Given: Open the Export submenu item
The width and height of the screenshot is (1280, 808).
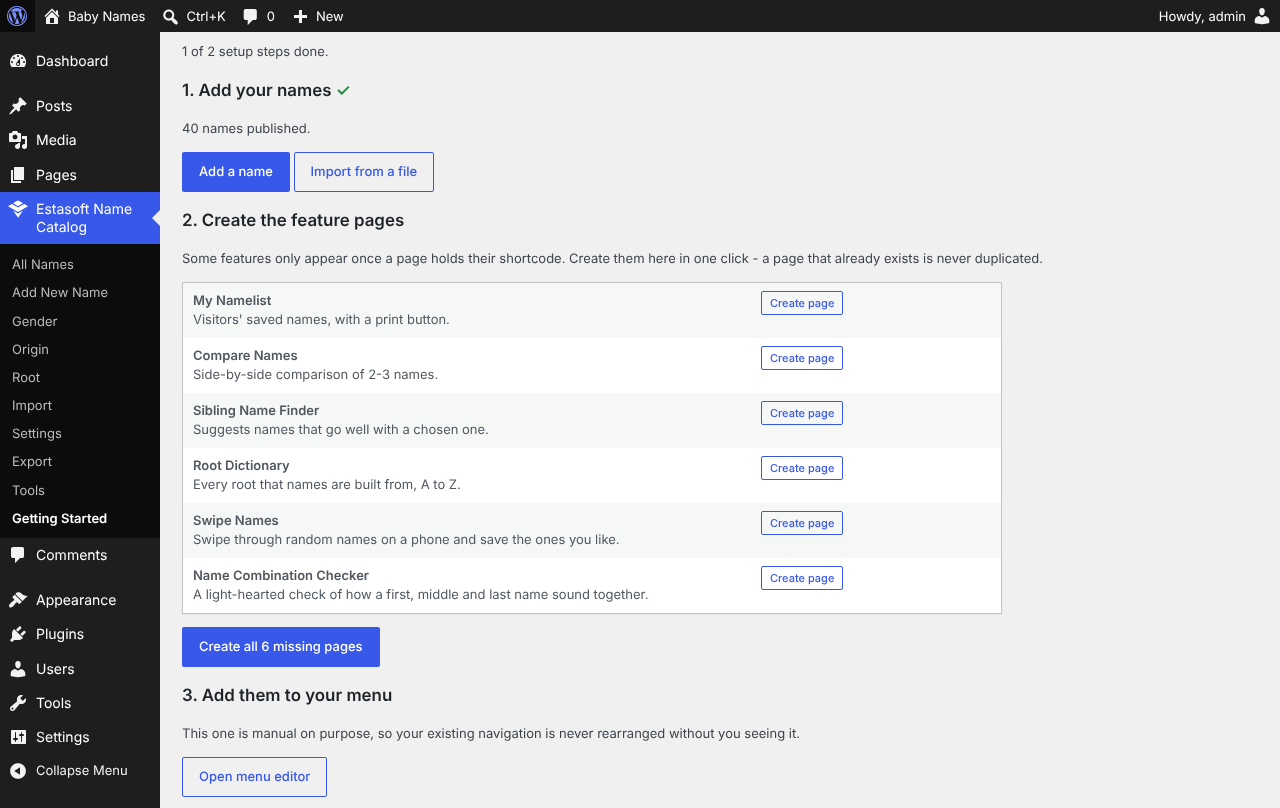Looking at the screenshot, I should 32,461.
